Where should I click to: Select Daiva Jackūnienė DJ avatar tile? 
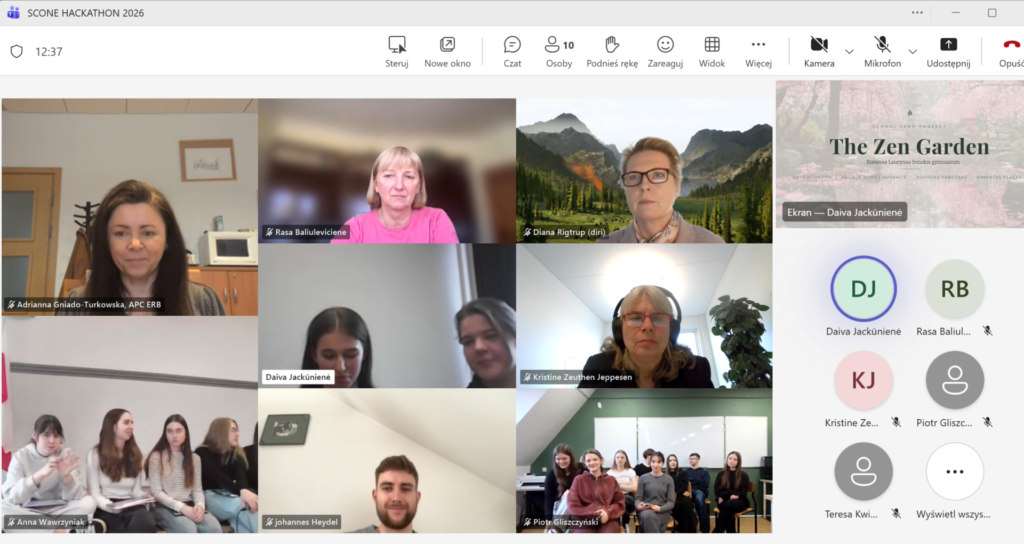click(863, 289)
